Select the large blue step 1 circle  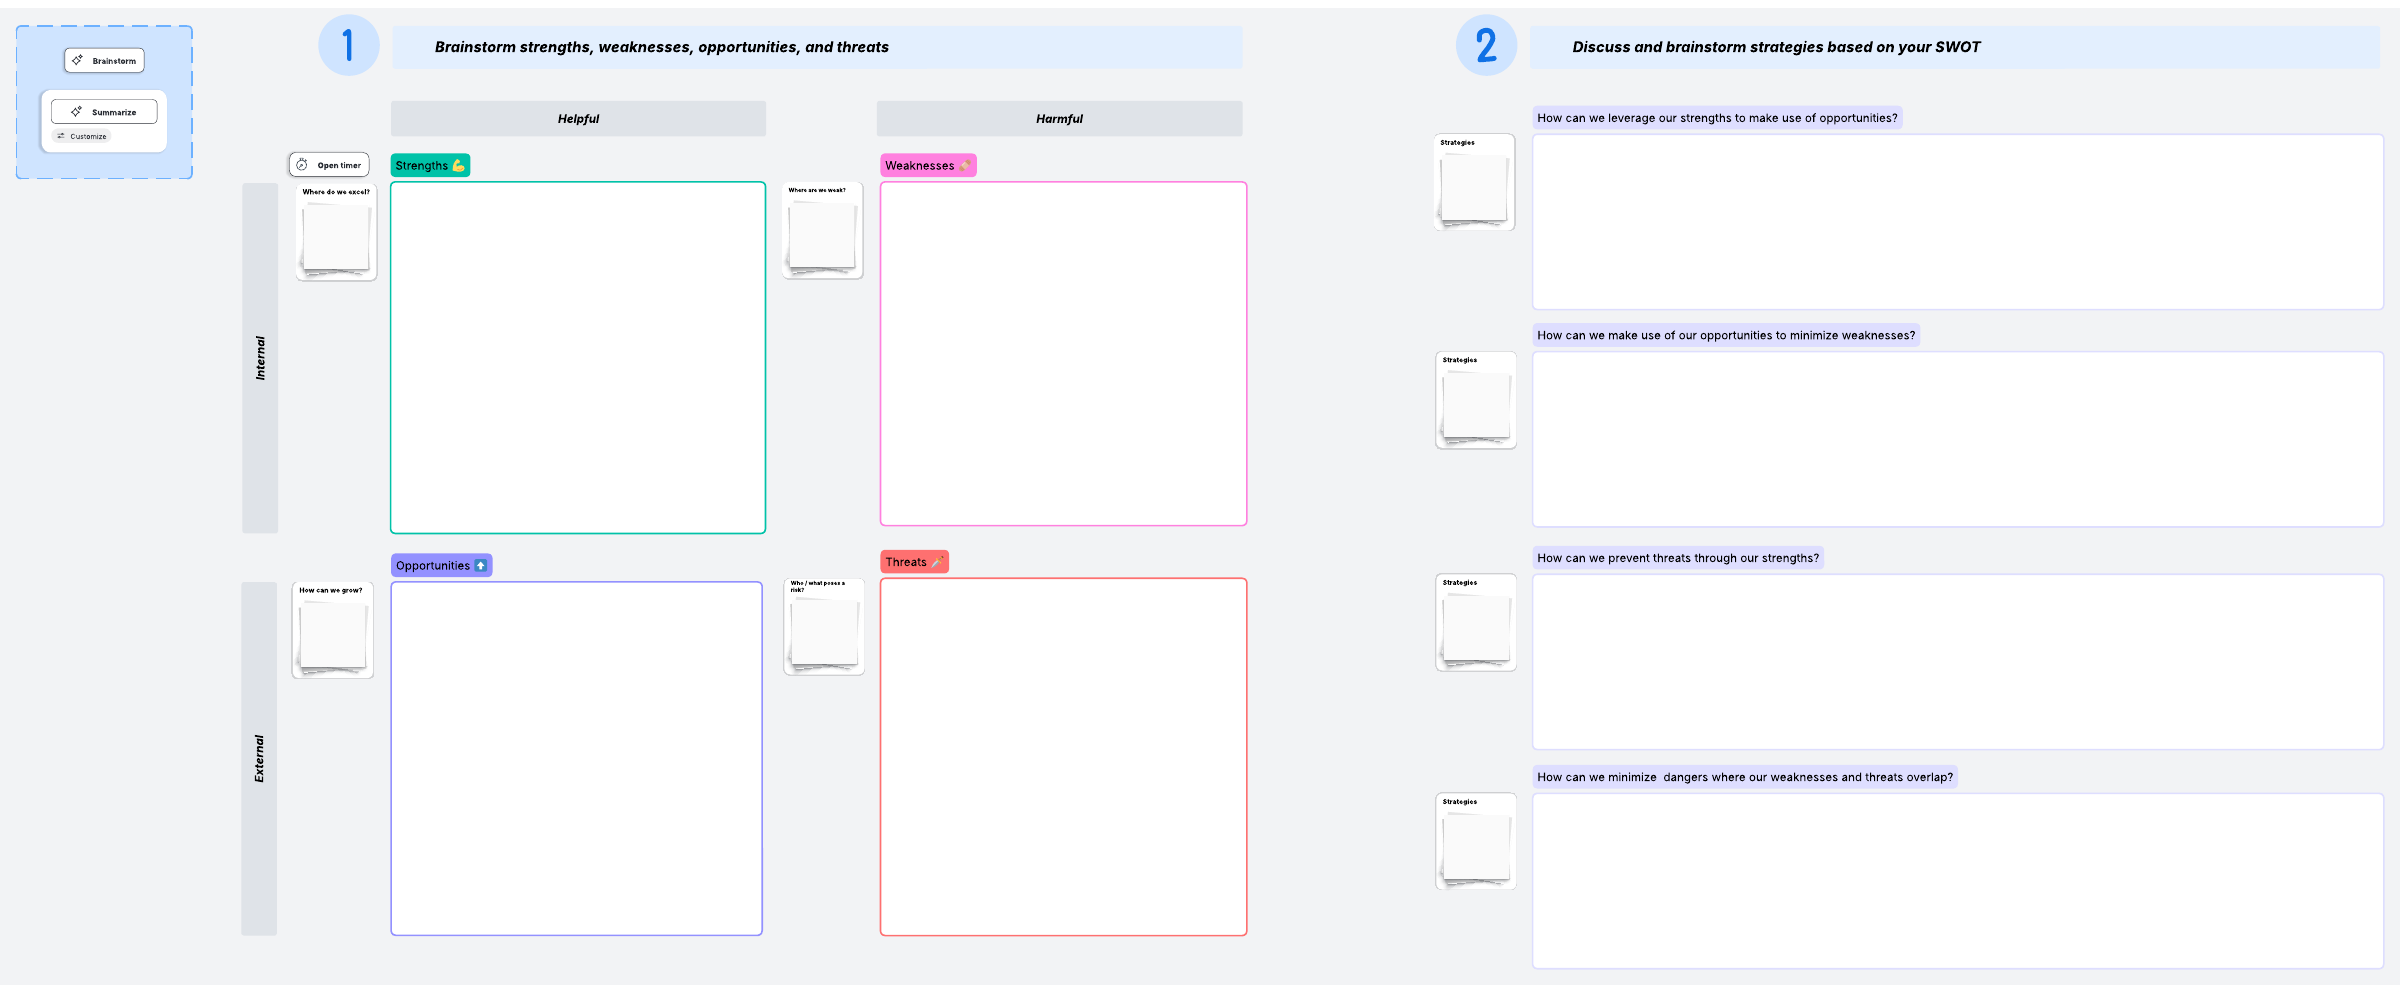coord(348,46)
